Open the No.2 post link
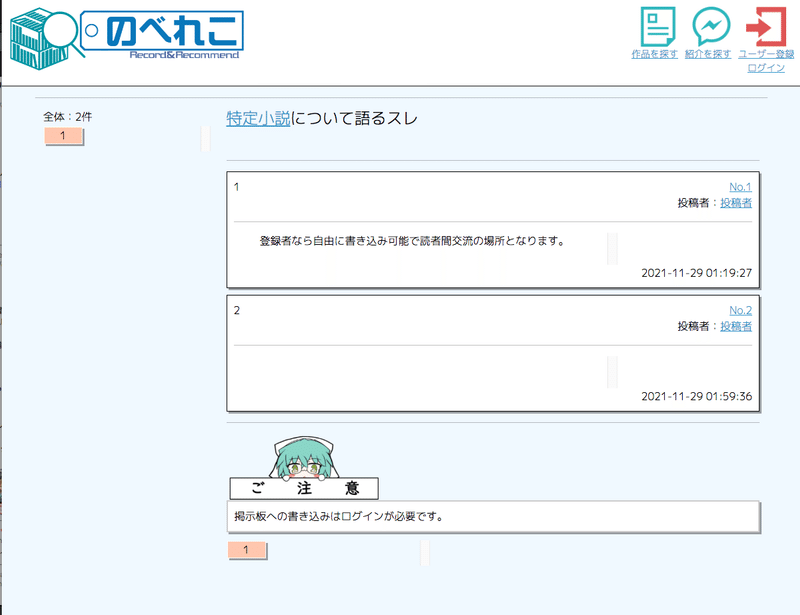800x615 pixels. (740, 310)
